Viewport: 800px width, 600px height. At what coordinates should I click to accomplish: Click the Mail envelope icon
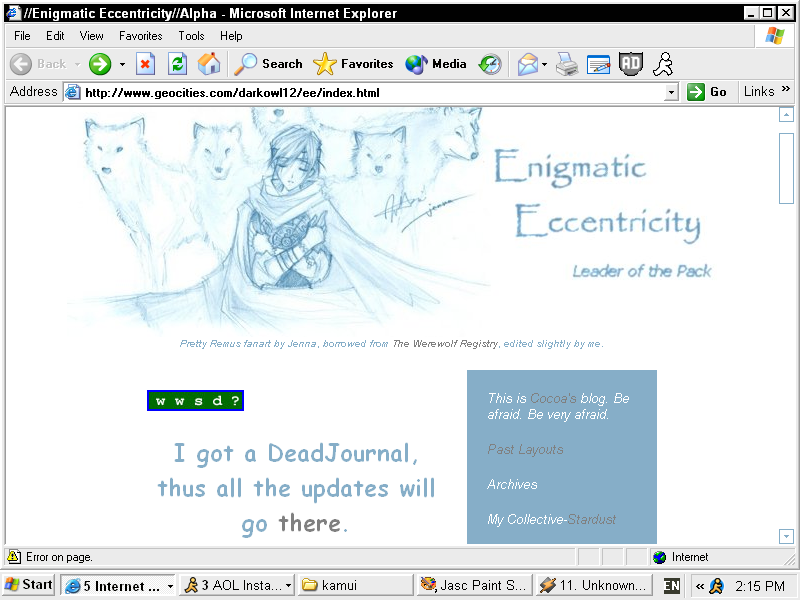(527, 64)
